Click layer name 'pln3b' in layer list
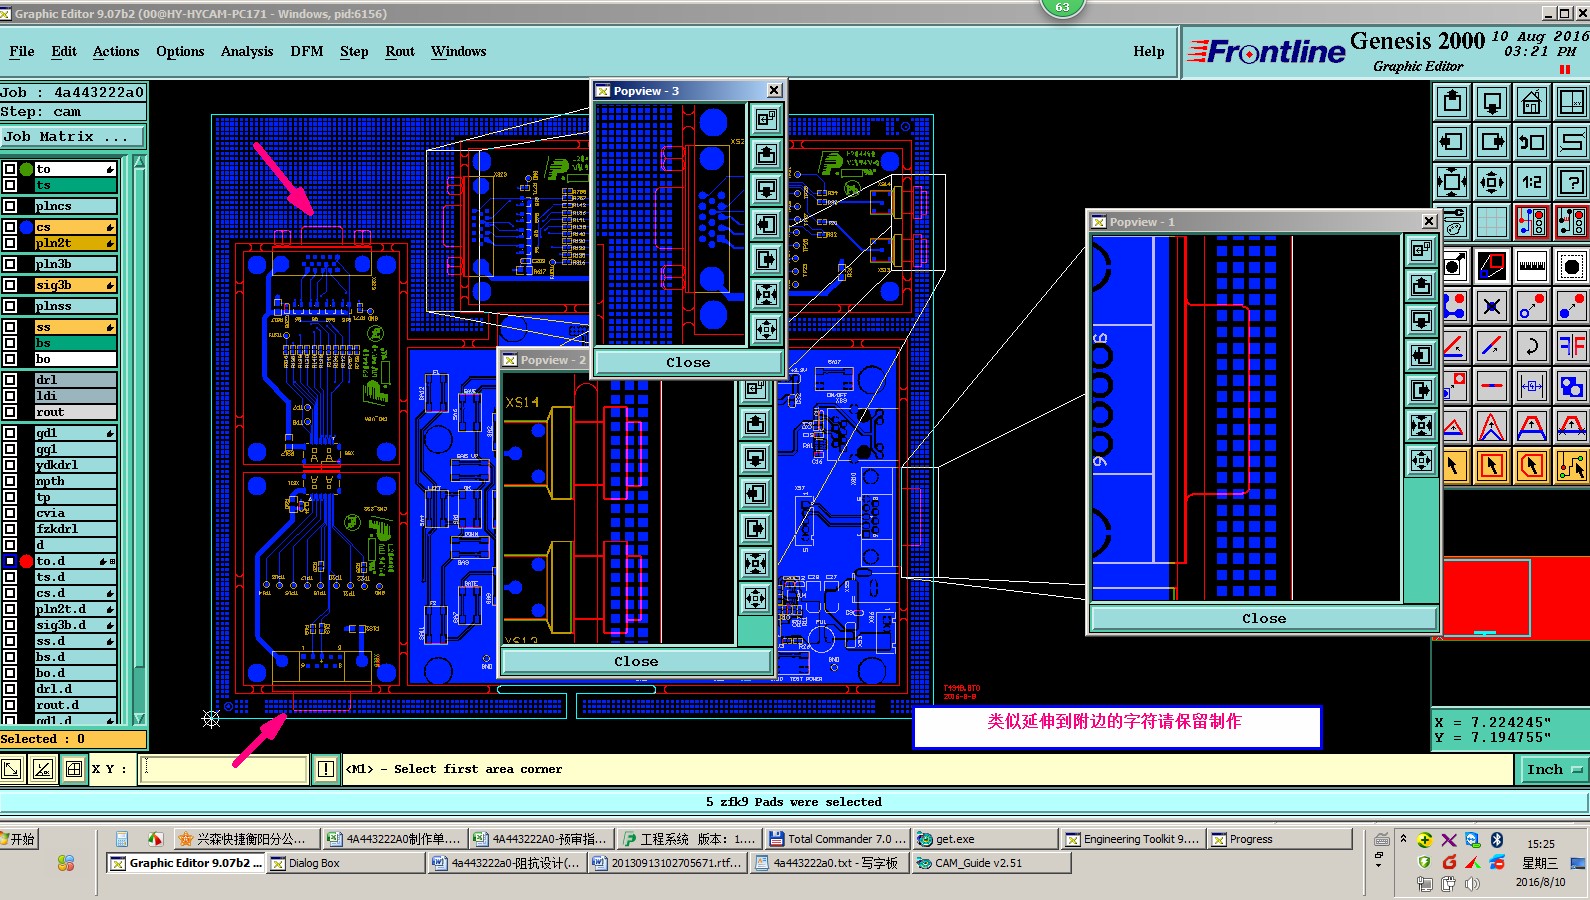The height and width of the screenshot is (900, 1590). click(75, 264)
